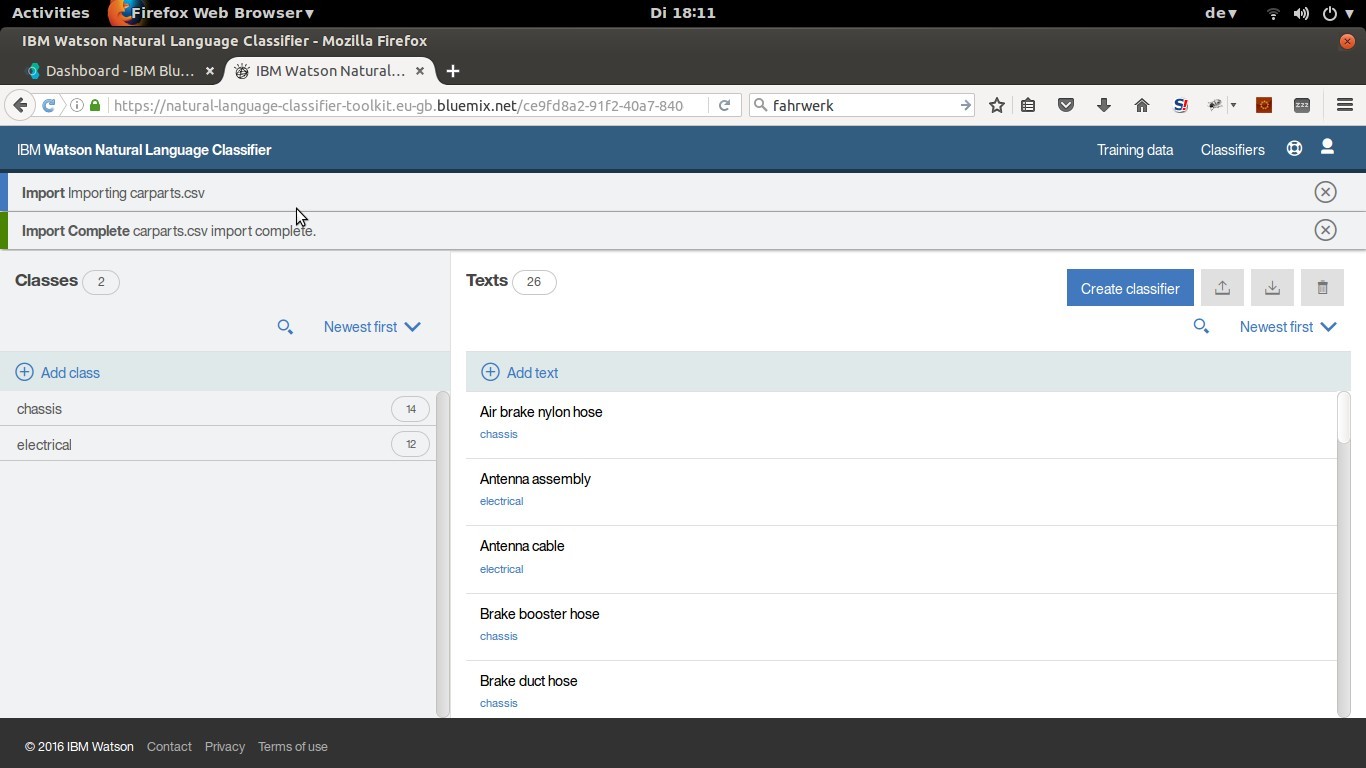Dismiss the Import Complete notification
The width and height of the screenshot is (1366, 768).
coord(1325,230)
